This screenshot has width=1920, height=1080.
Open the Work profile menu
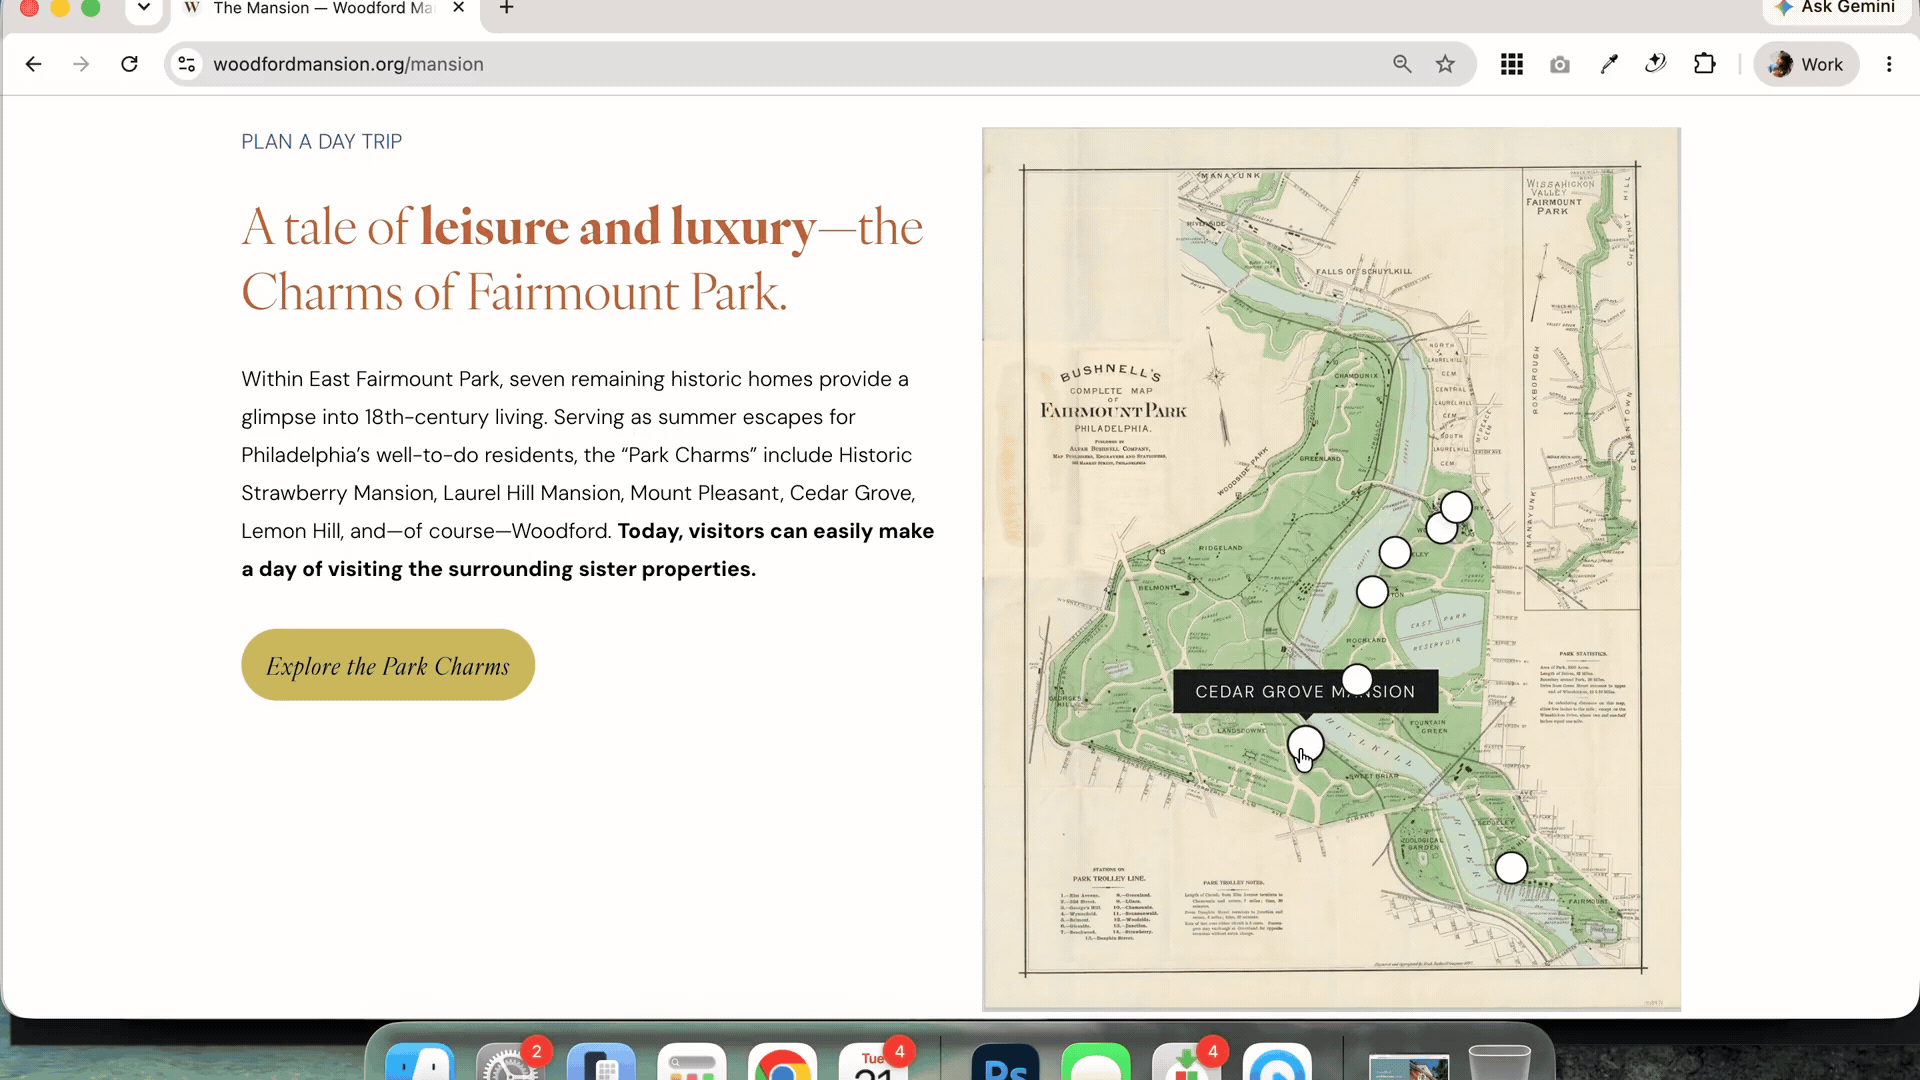(x=1806, y=64)
